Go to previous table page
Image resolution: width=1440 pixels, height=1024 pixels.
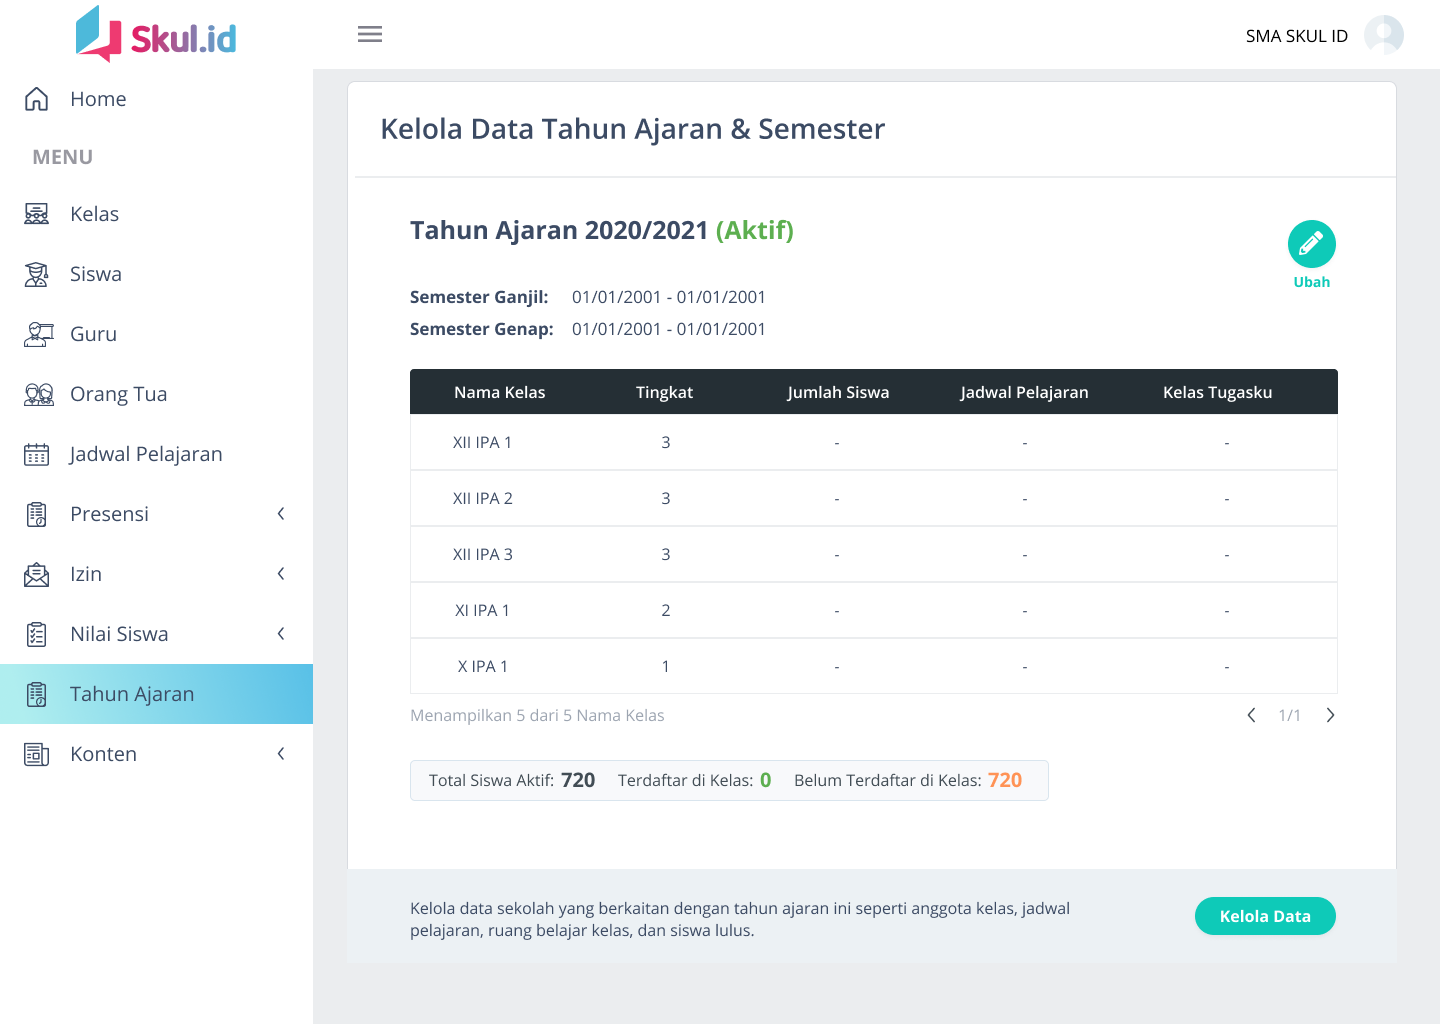coord(1251,715)
